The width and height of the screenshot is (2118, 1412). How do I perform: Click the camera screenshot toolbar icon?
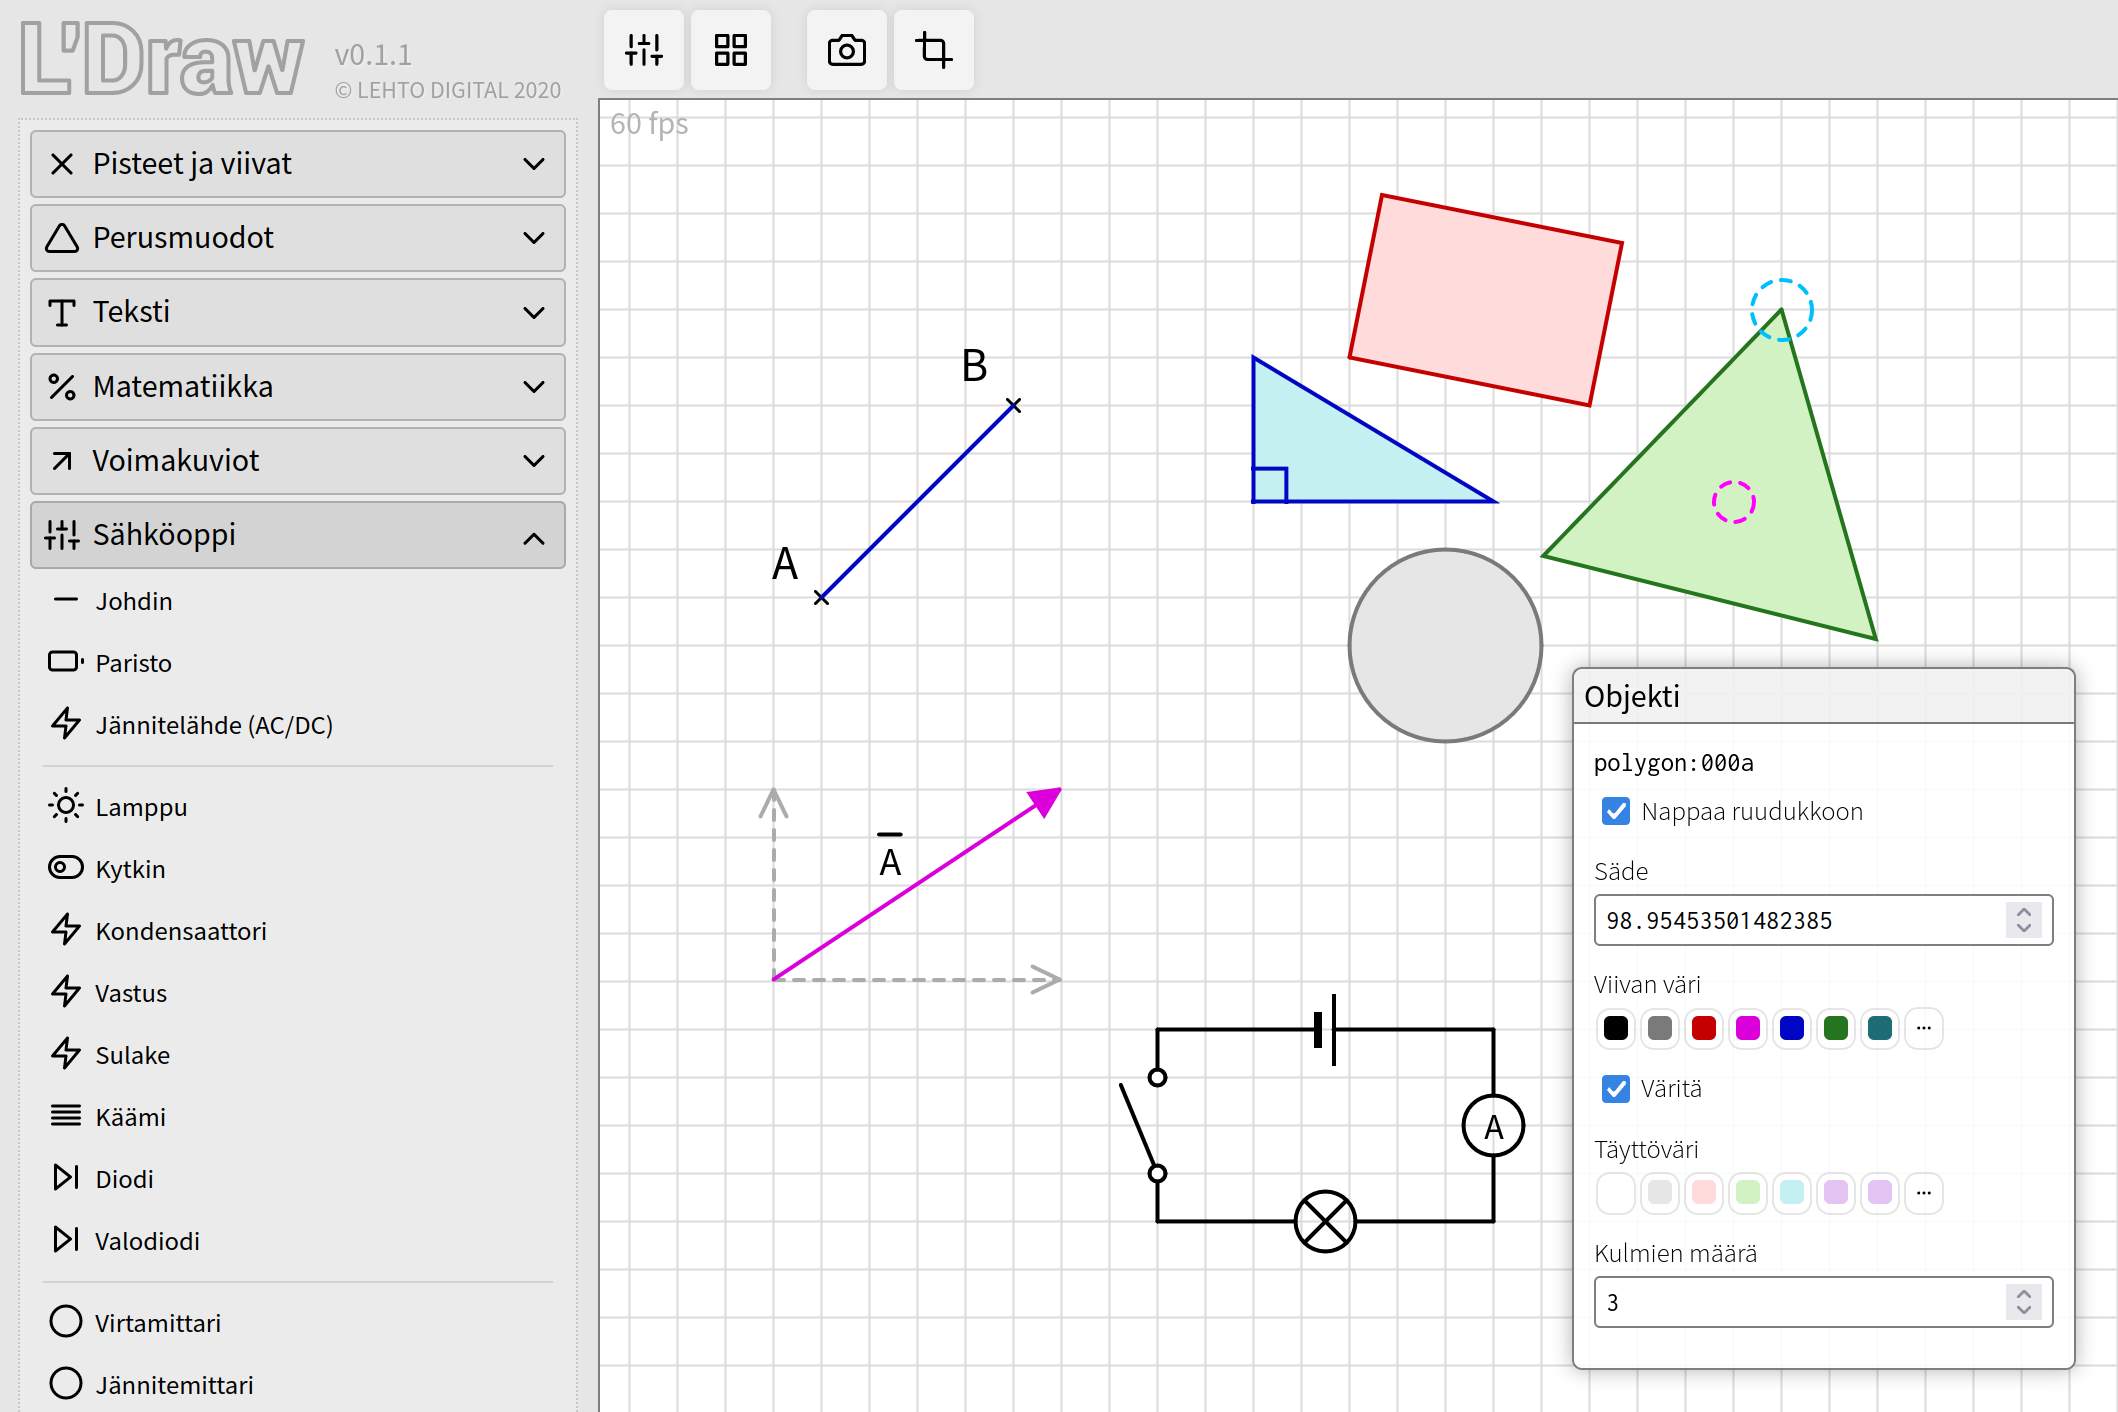click(x=846, y=50)
